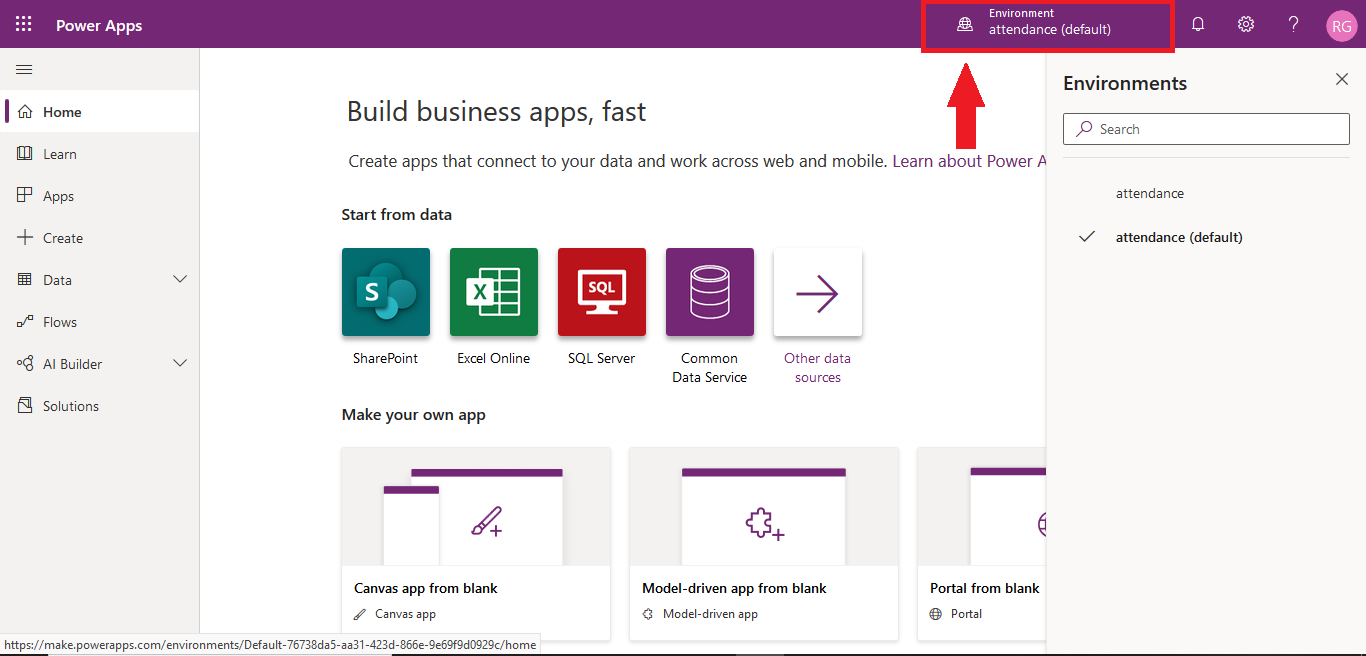Expand the AI Builder section chevron

[180, 364]
